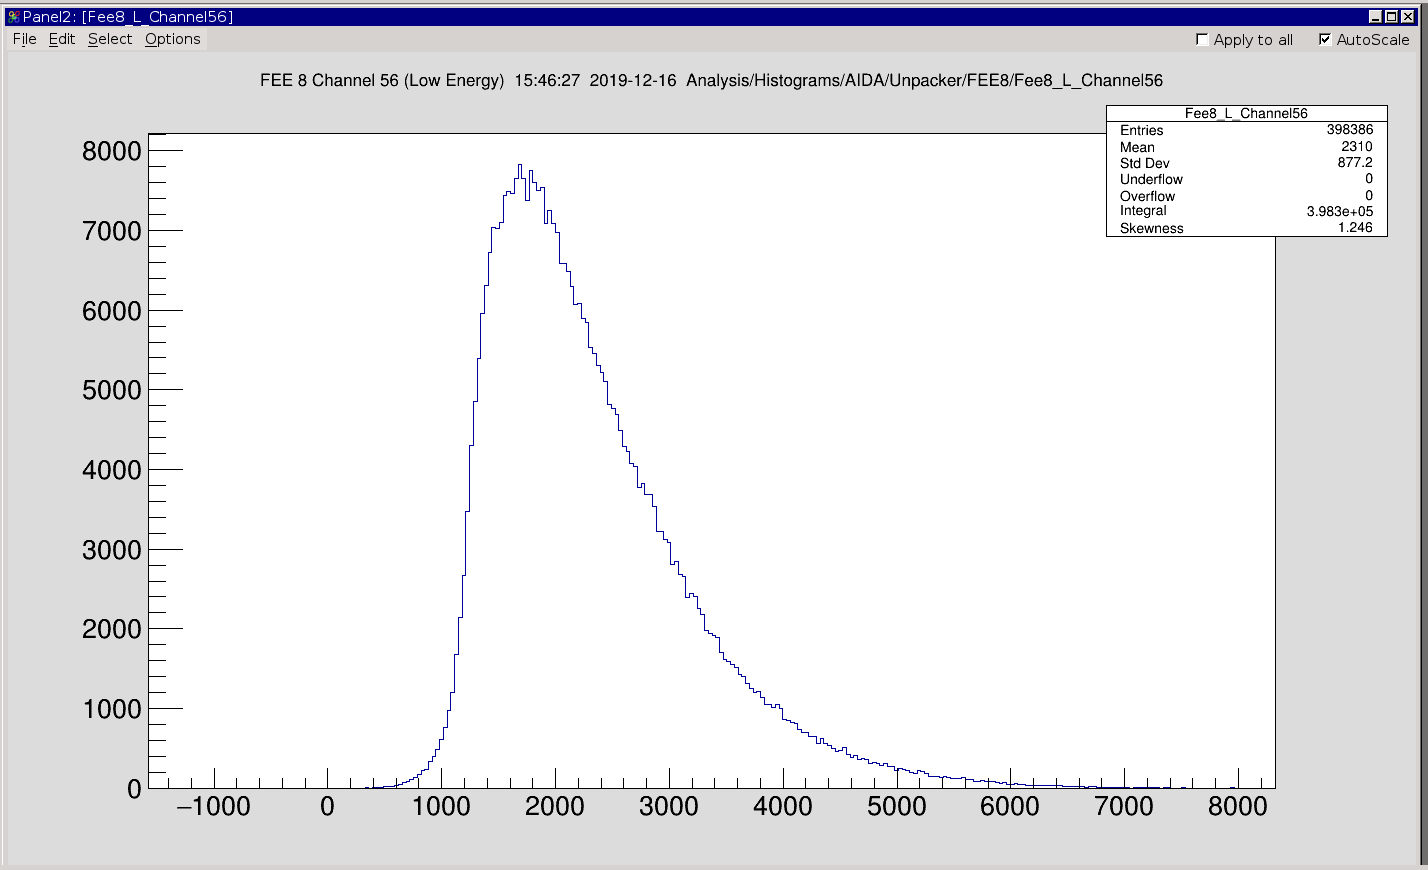The width and height of the screenshot is (1428, 870).
Task: Click the Skewness label in stats box
Action: pyautogui.click(x=1152, y=228)
